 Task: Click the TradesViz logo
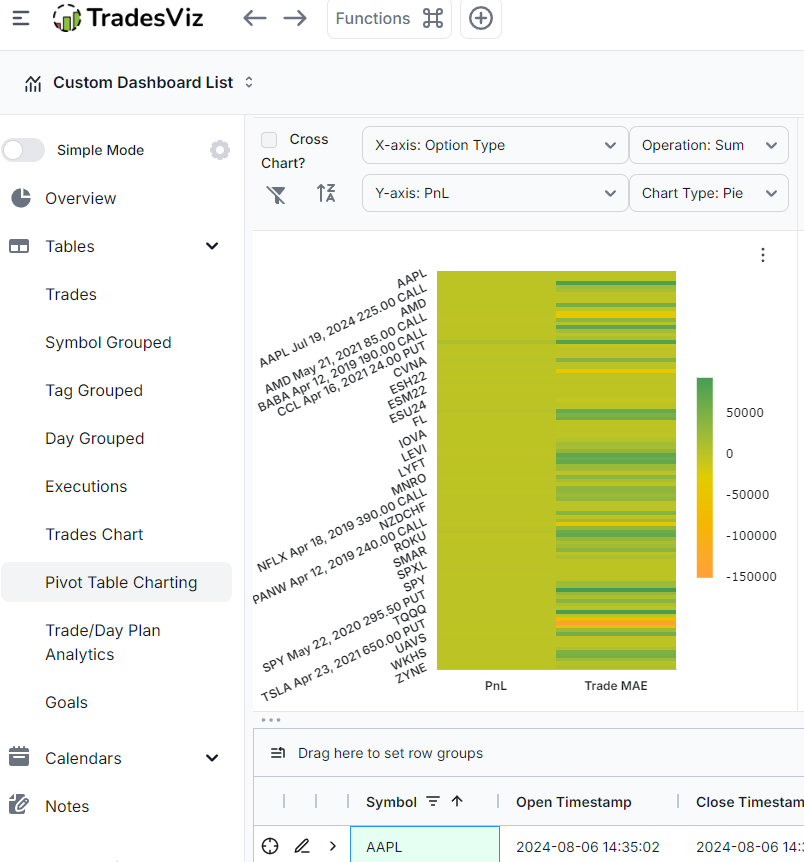click(128, 18)
